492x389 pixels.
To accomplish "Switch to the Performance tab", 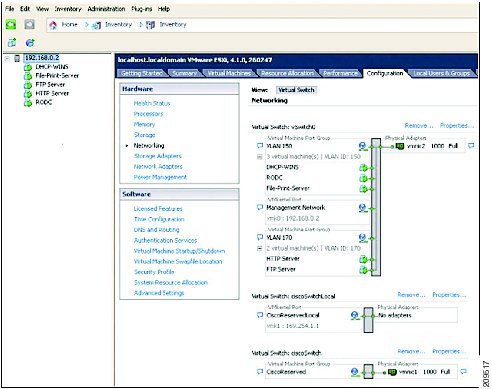I will coord(341,73).
